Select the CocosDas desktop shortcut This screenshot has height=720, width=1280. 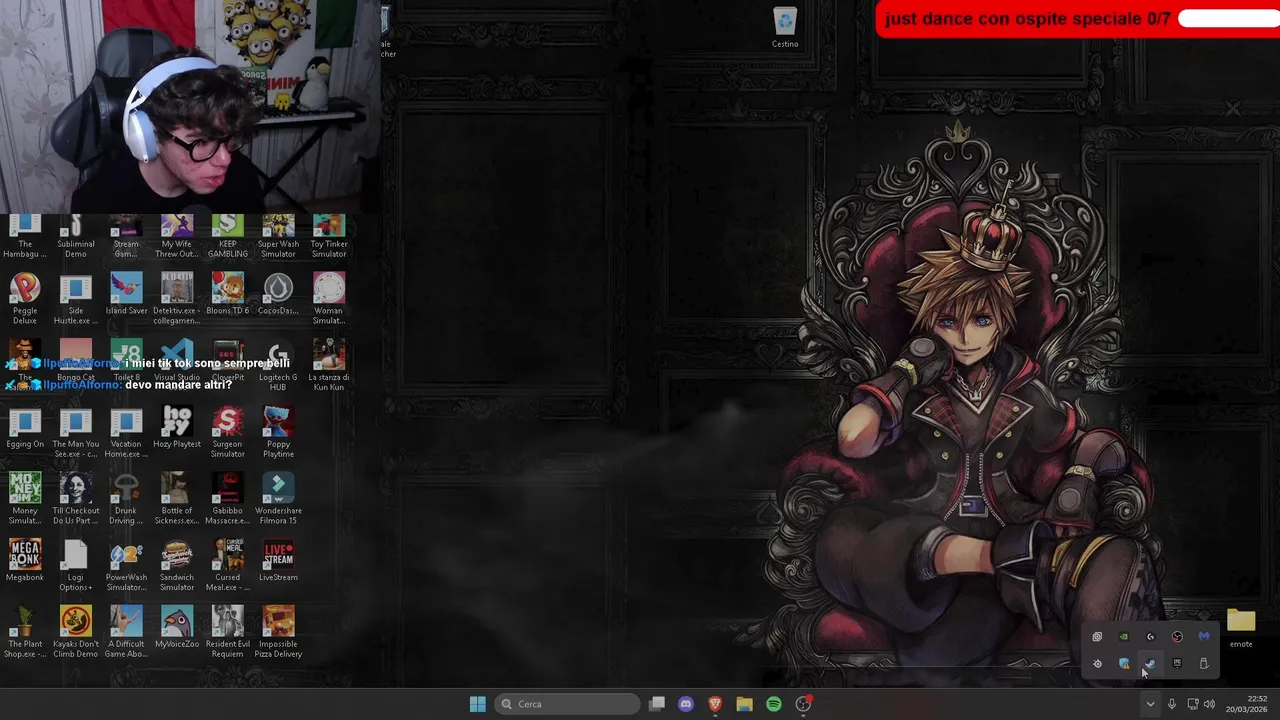[278, 293]
